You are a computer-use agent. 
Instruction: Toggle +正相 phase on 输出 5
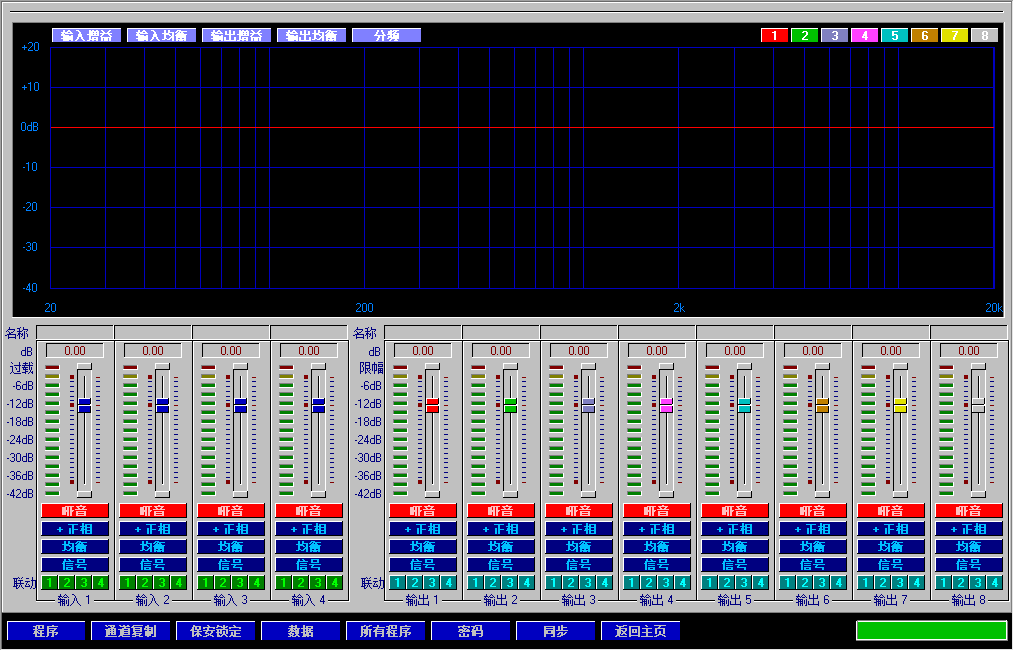(735, 529)
